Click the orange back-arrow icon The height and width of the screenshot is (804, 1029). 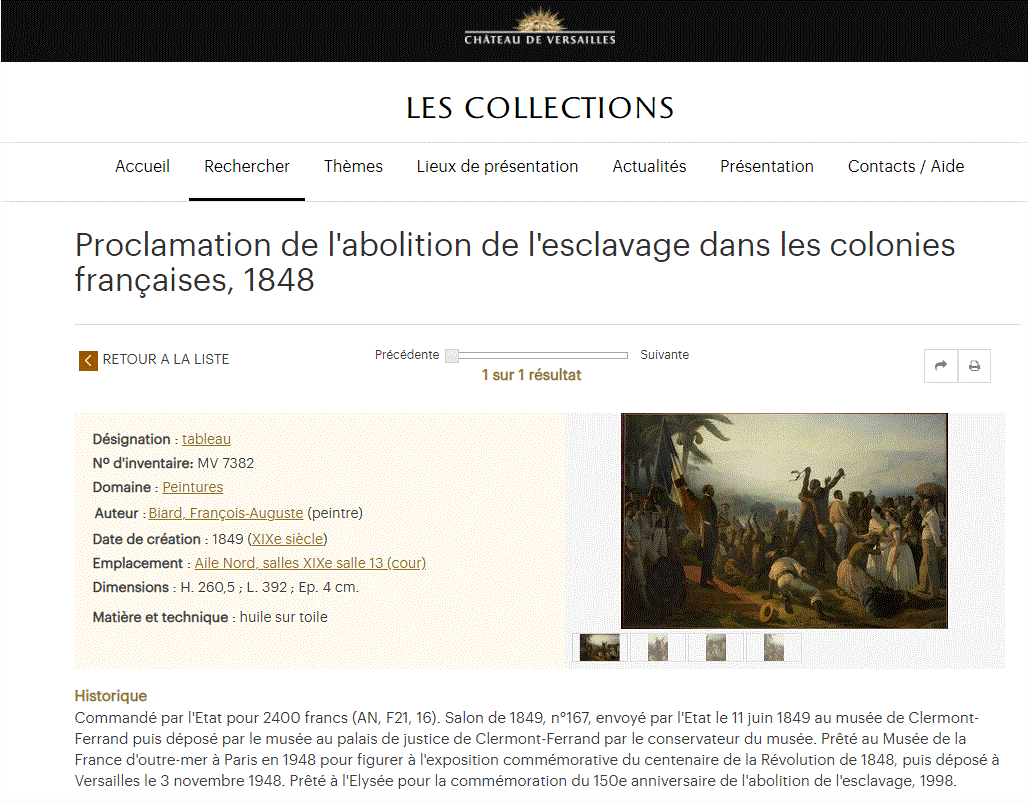88,360
